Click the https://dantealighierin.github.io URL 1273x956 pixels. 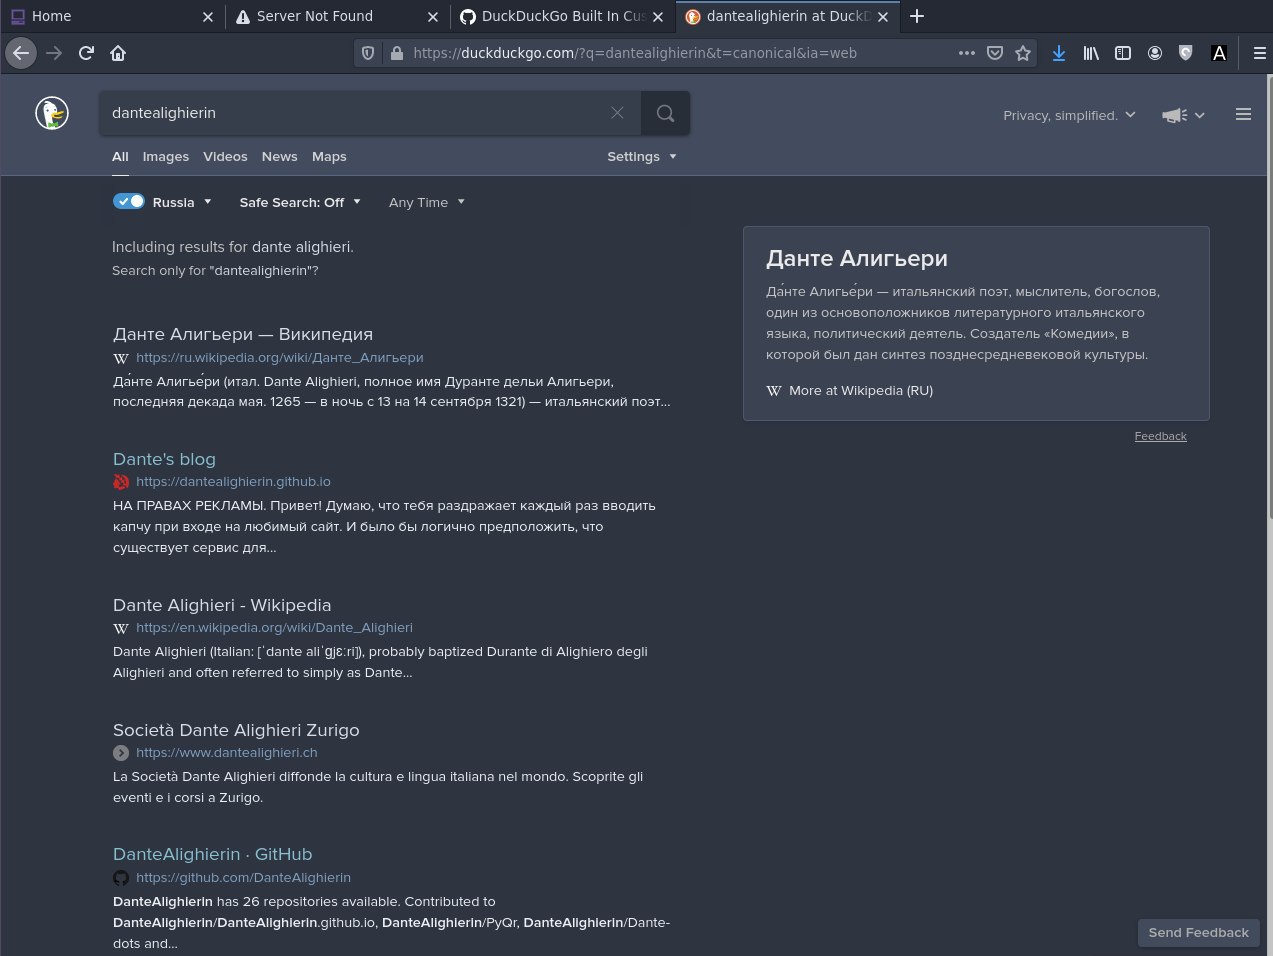pyautogui.click(x=233, y=482)
